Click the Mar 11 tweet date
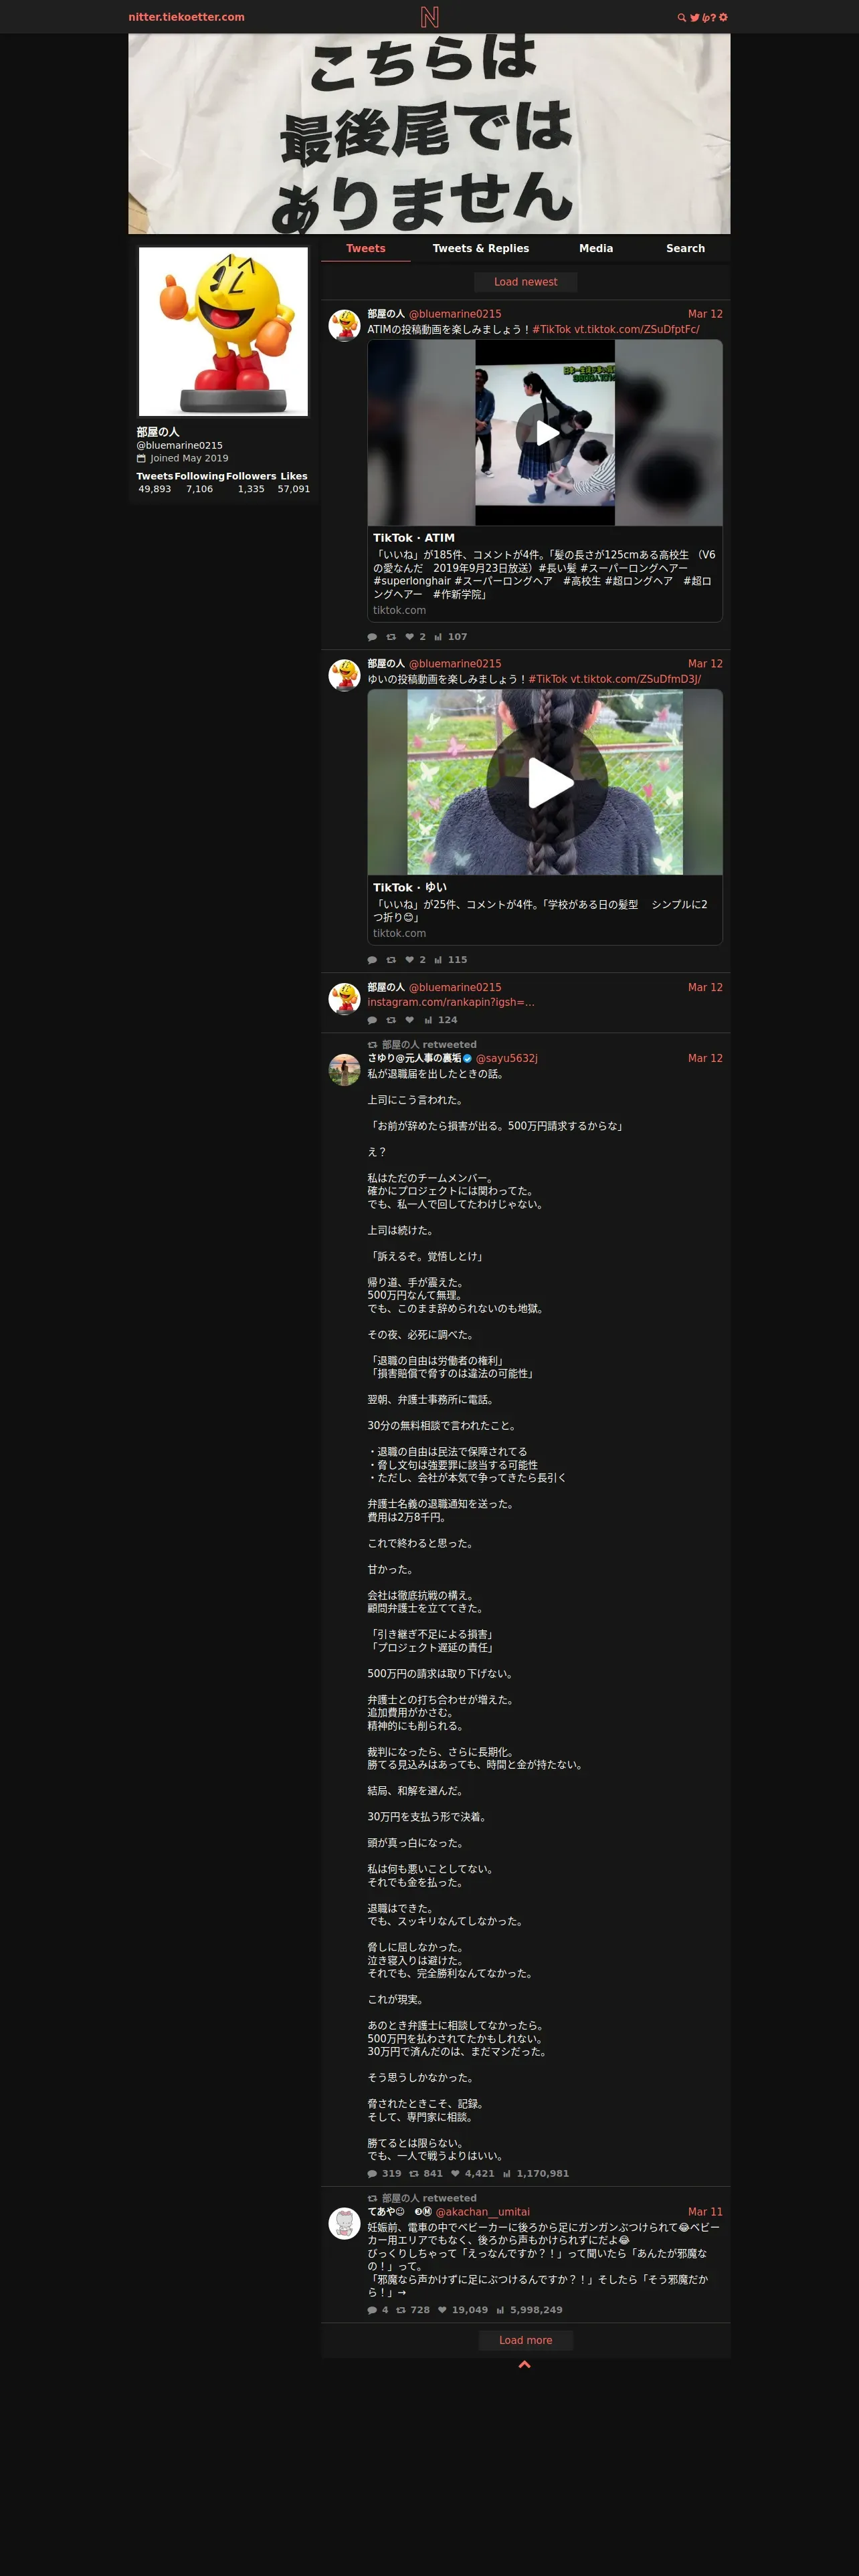Screen dimensions: 859x2576 click(x=705, y=2212)
